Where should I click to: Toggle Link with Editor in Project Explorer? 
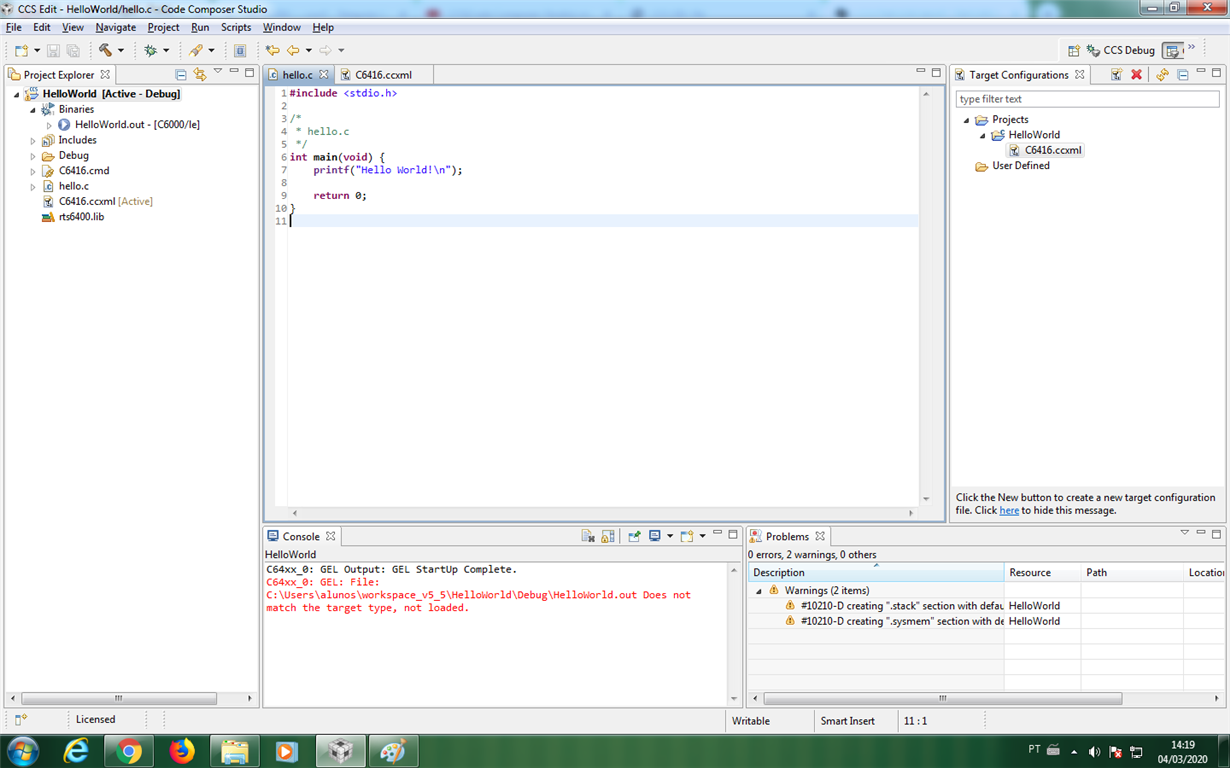click(200, 75)
